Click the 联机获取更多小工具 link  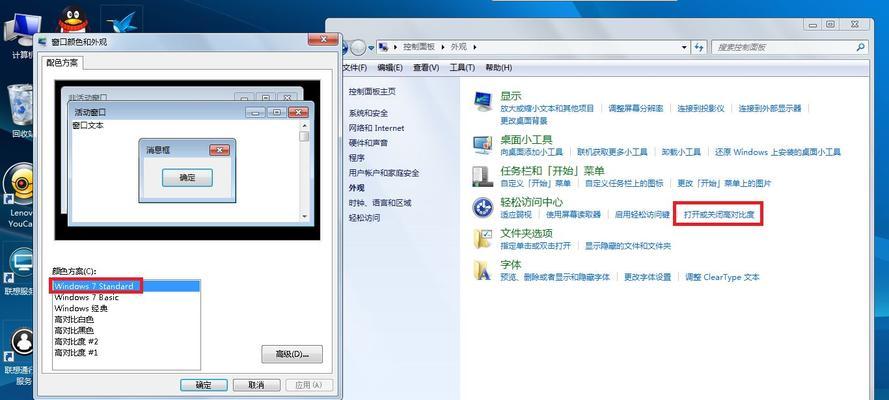[612, 152]
